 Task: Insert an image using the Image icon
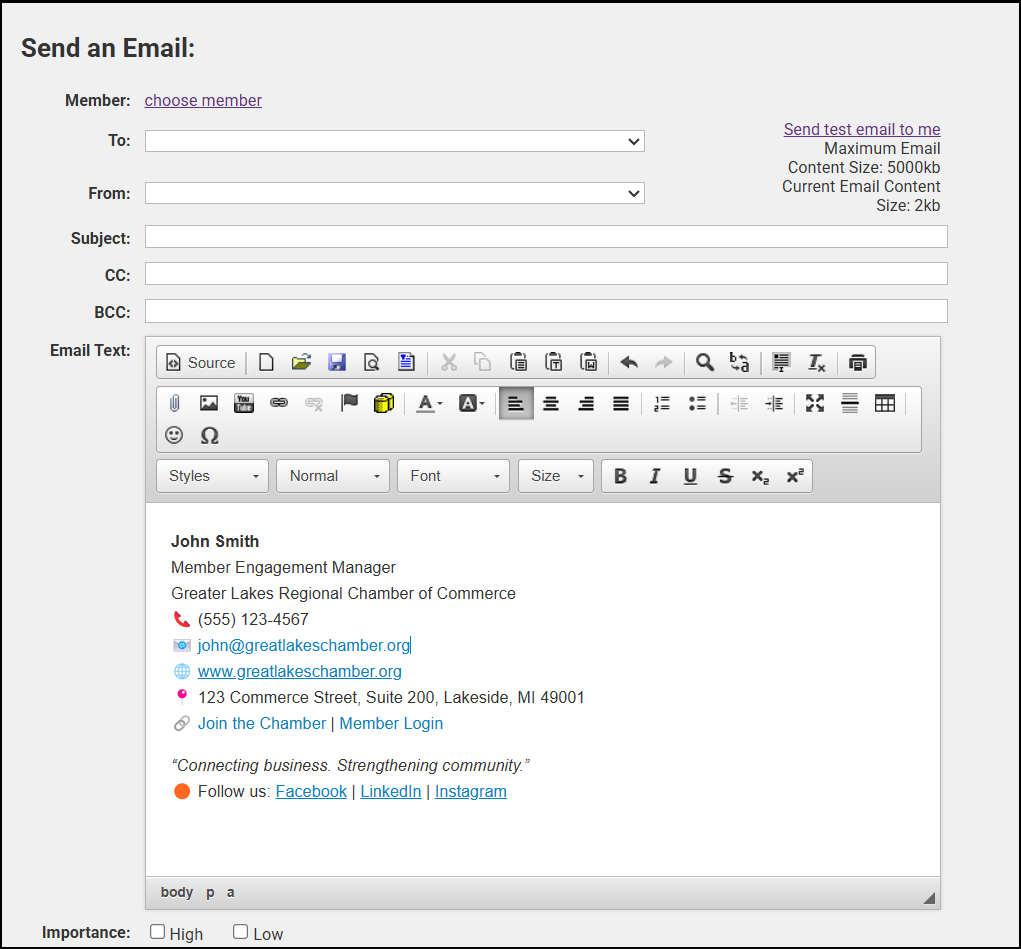tap(209, 403)
